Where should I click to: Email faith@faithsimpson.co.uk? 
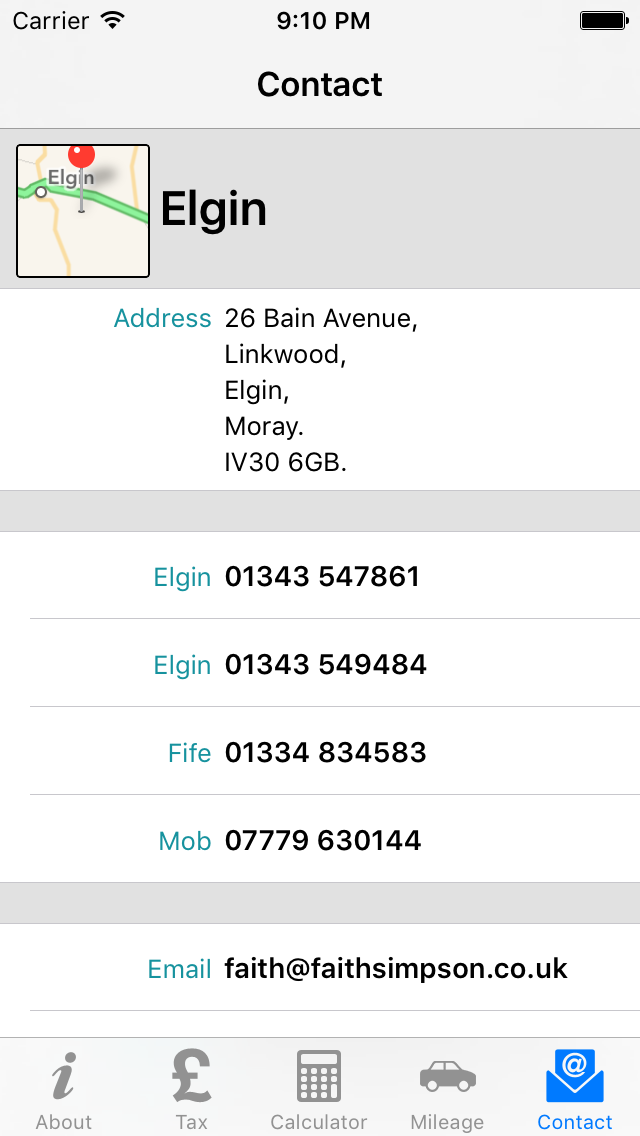[396, 968]
